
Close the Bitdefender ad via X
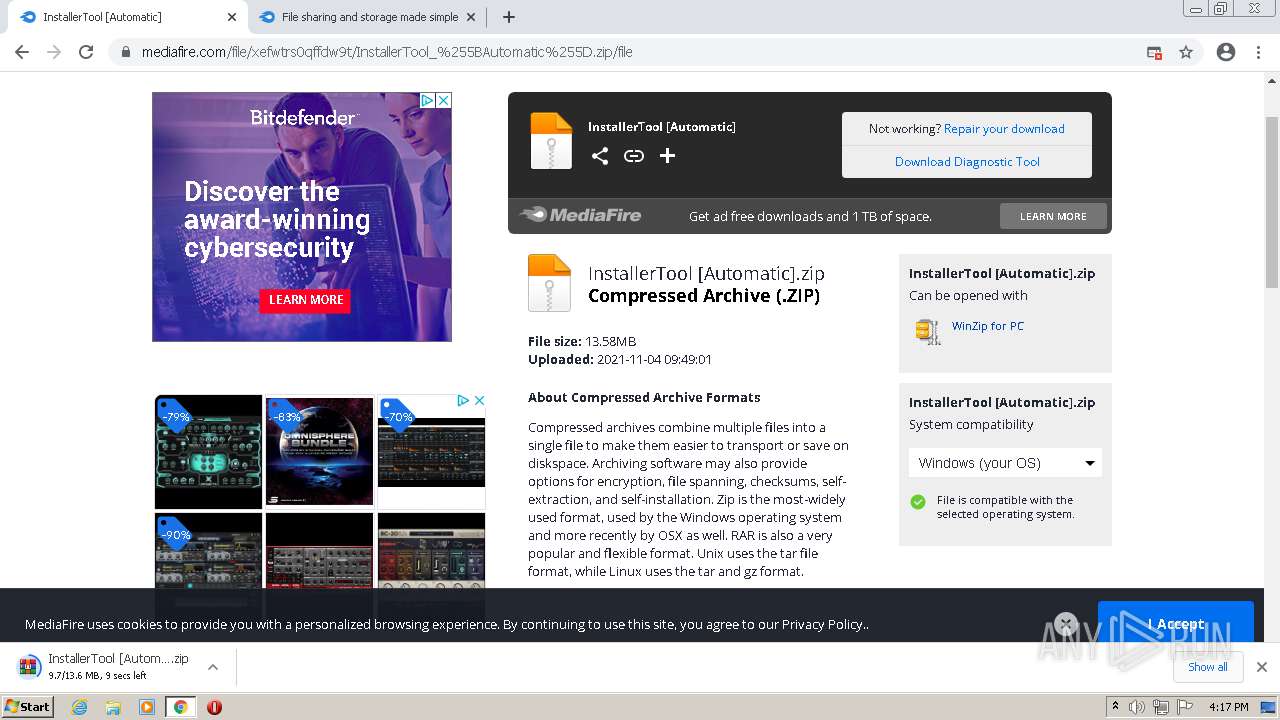[444, 100]
